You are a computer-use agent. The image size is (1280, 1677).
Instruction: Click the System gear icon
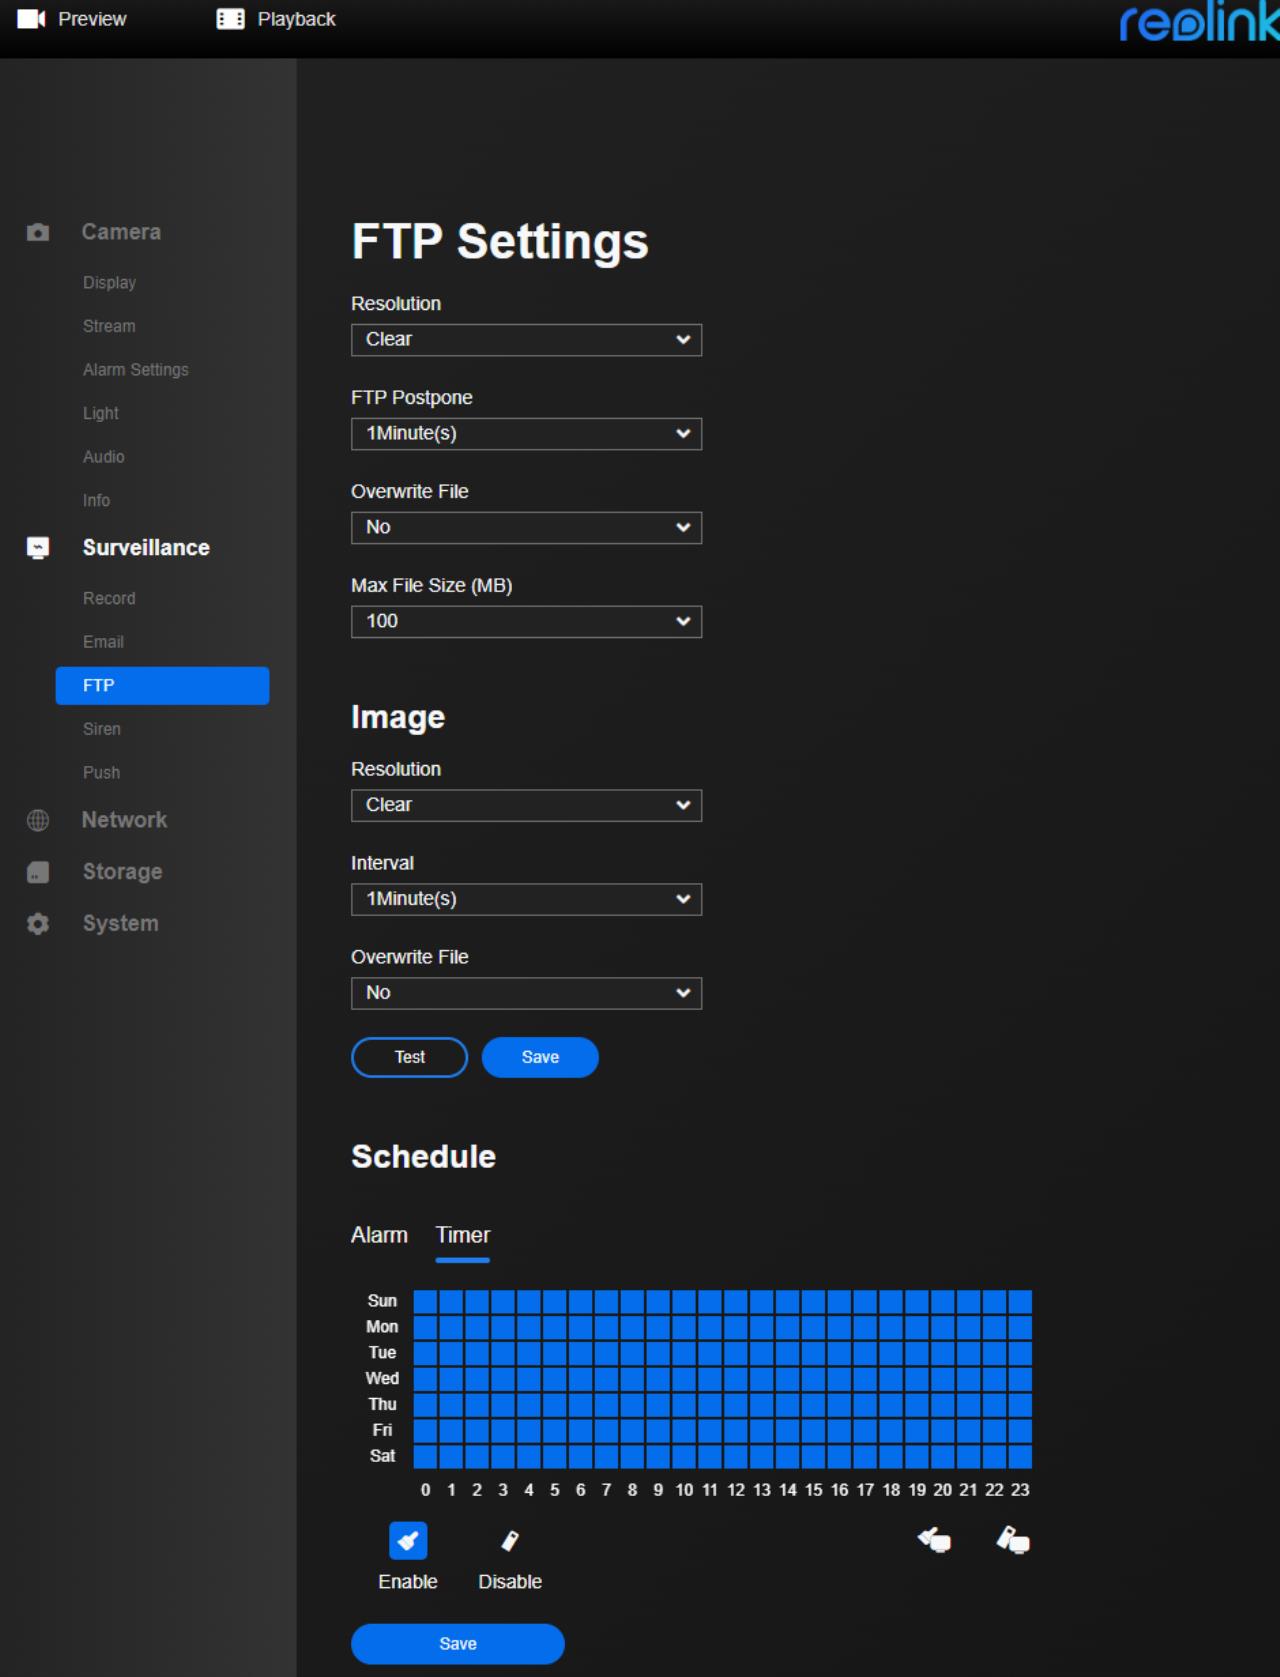(38, 924)
